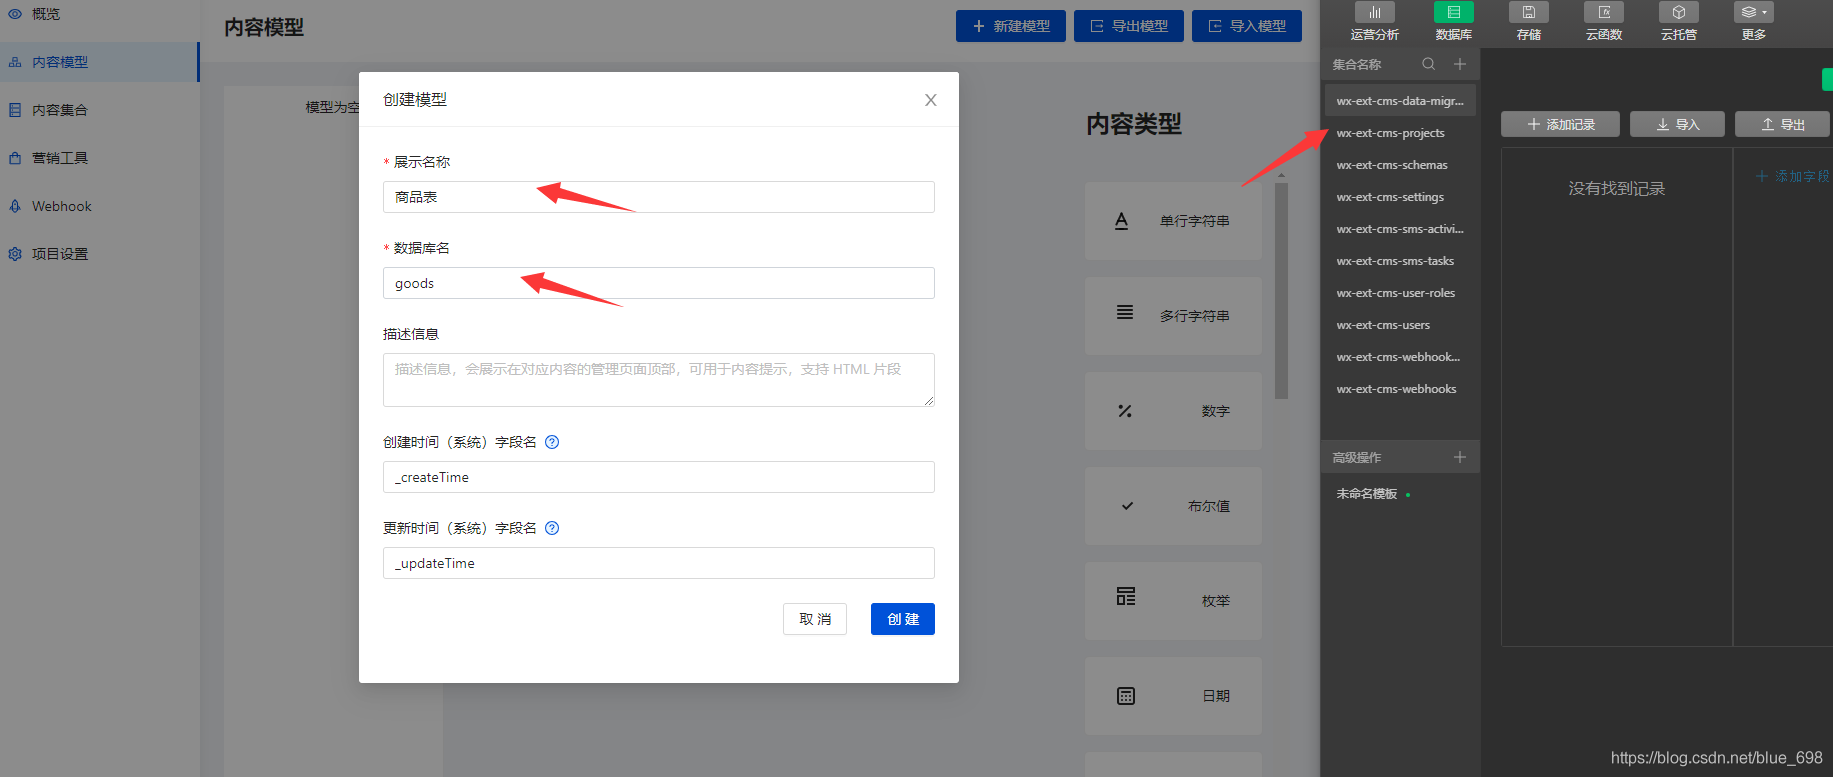Image resolution: width=1833 pixels, height=777 pixels.
Task: Open 存储 tab icon
Action: tap(1529, 12)
